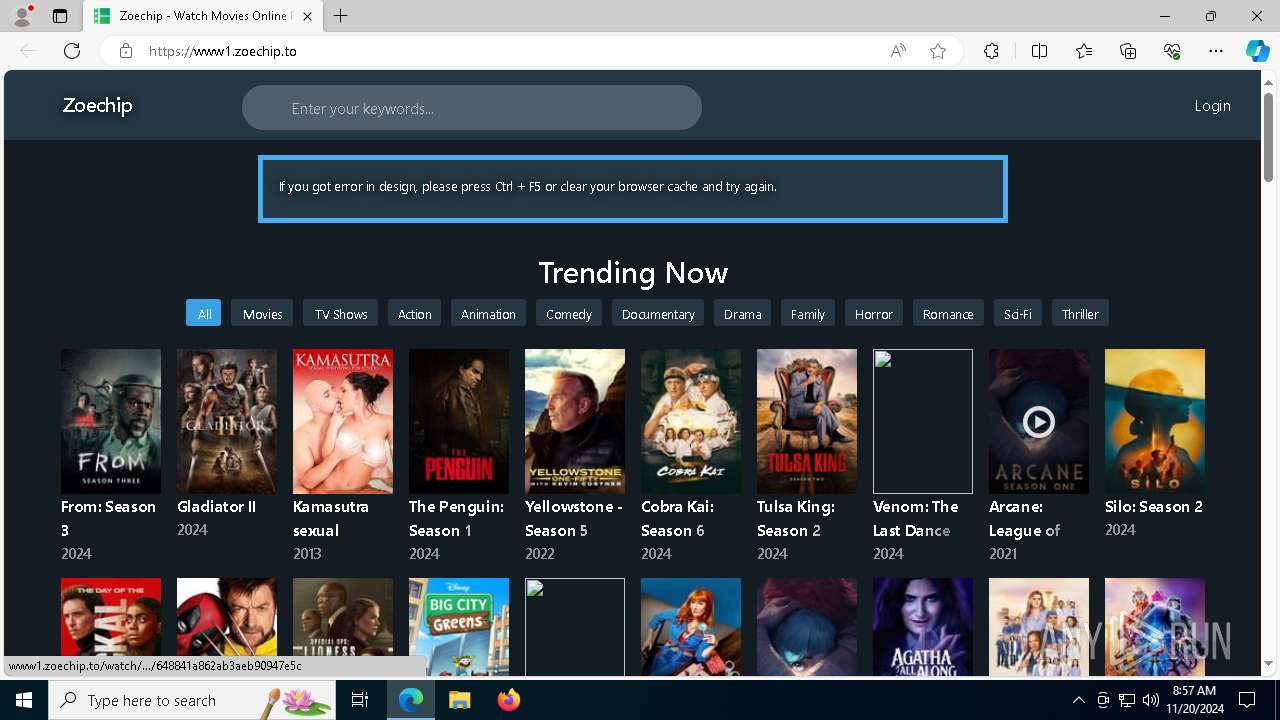The width and height of the screenshot is (1280, 720).
Task: Open network tray icon
Action: [1127, 700]
